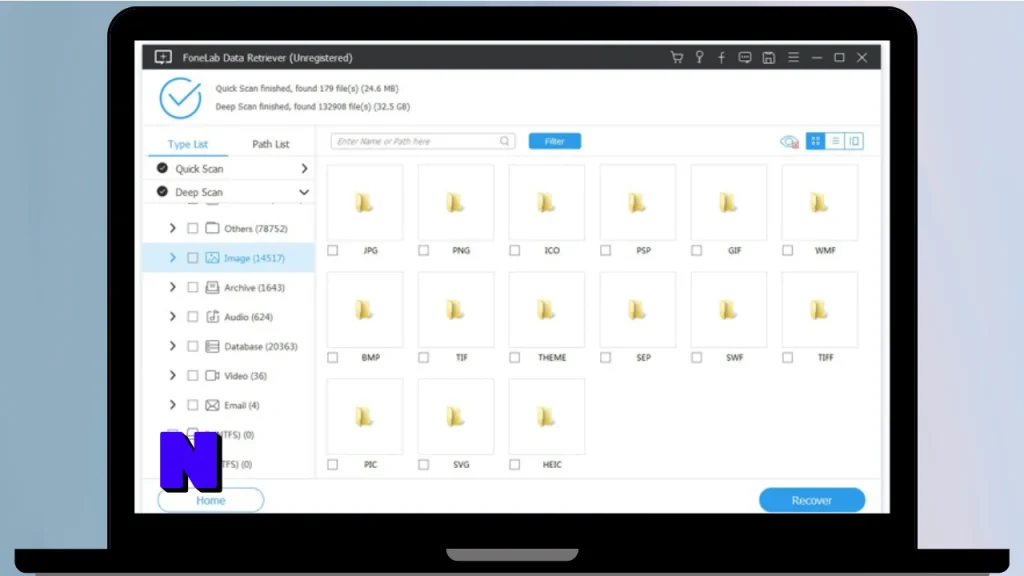This screenshot has height=576, width=1024.
Task: Select the Audio (624) category
Action: point(248,317)
